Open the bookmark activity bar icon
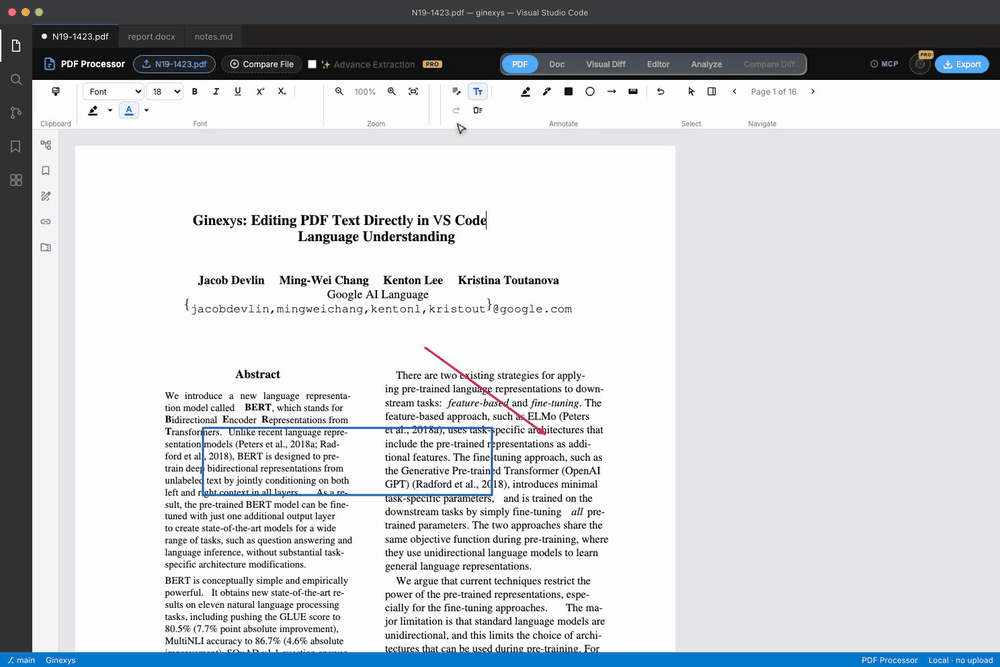 [x=16, y=146]
